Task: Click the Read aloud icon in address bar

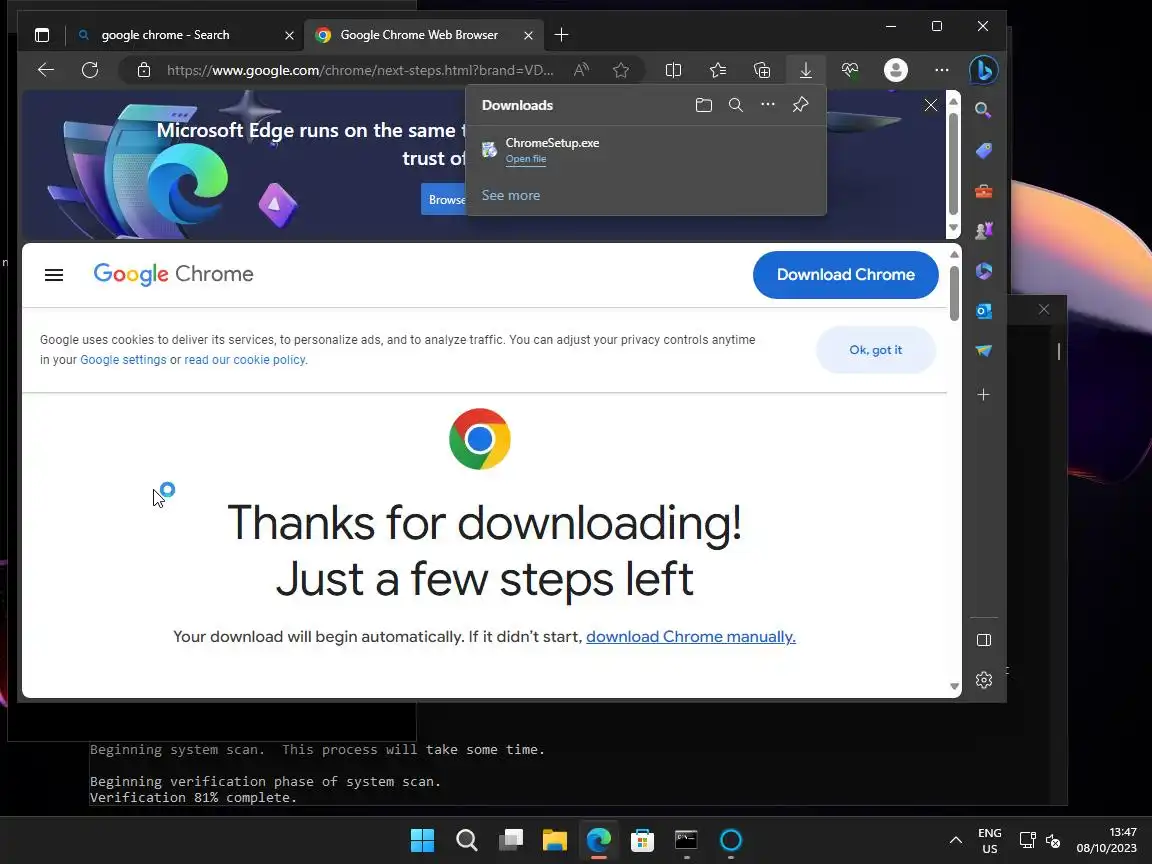Action: [581, 70]
